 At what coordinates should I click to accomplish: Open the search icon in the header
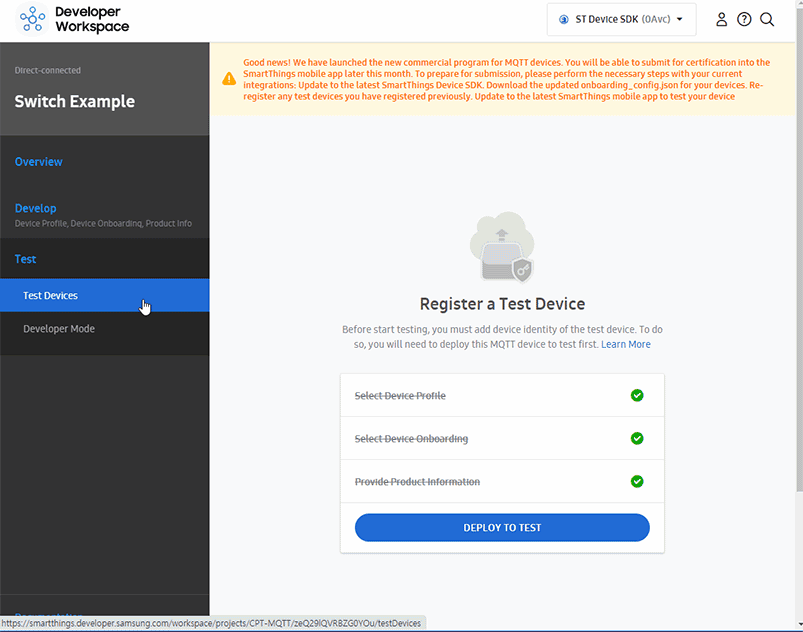pyautogui.click(x=767, y=19)
